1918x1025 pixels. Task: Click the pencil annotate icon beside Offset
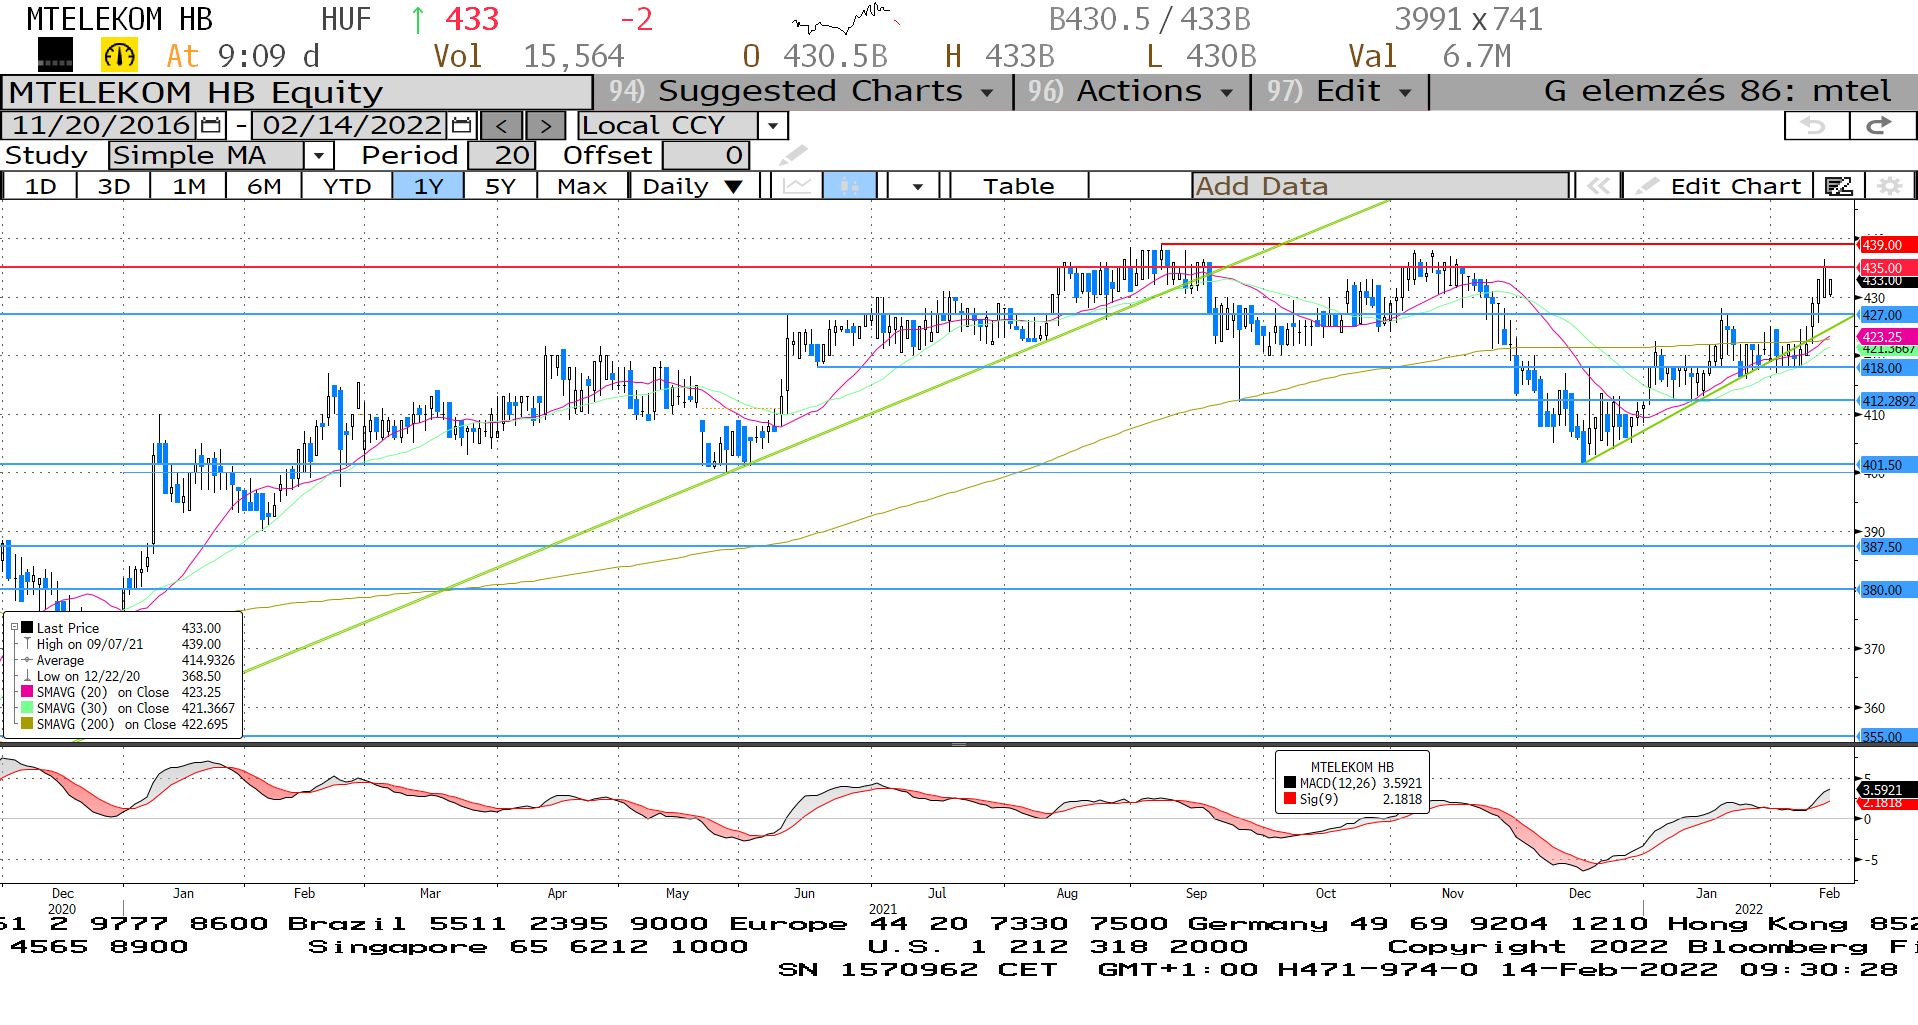click(x=793, y=155)
